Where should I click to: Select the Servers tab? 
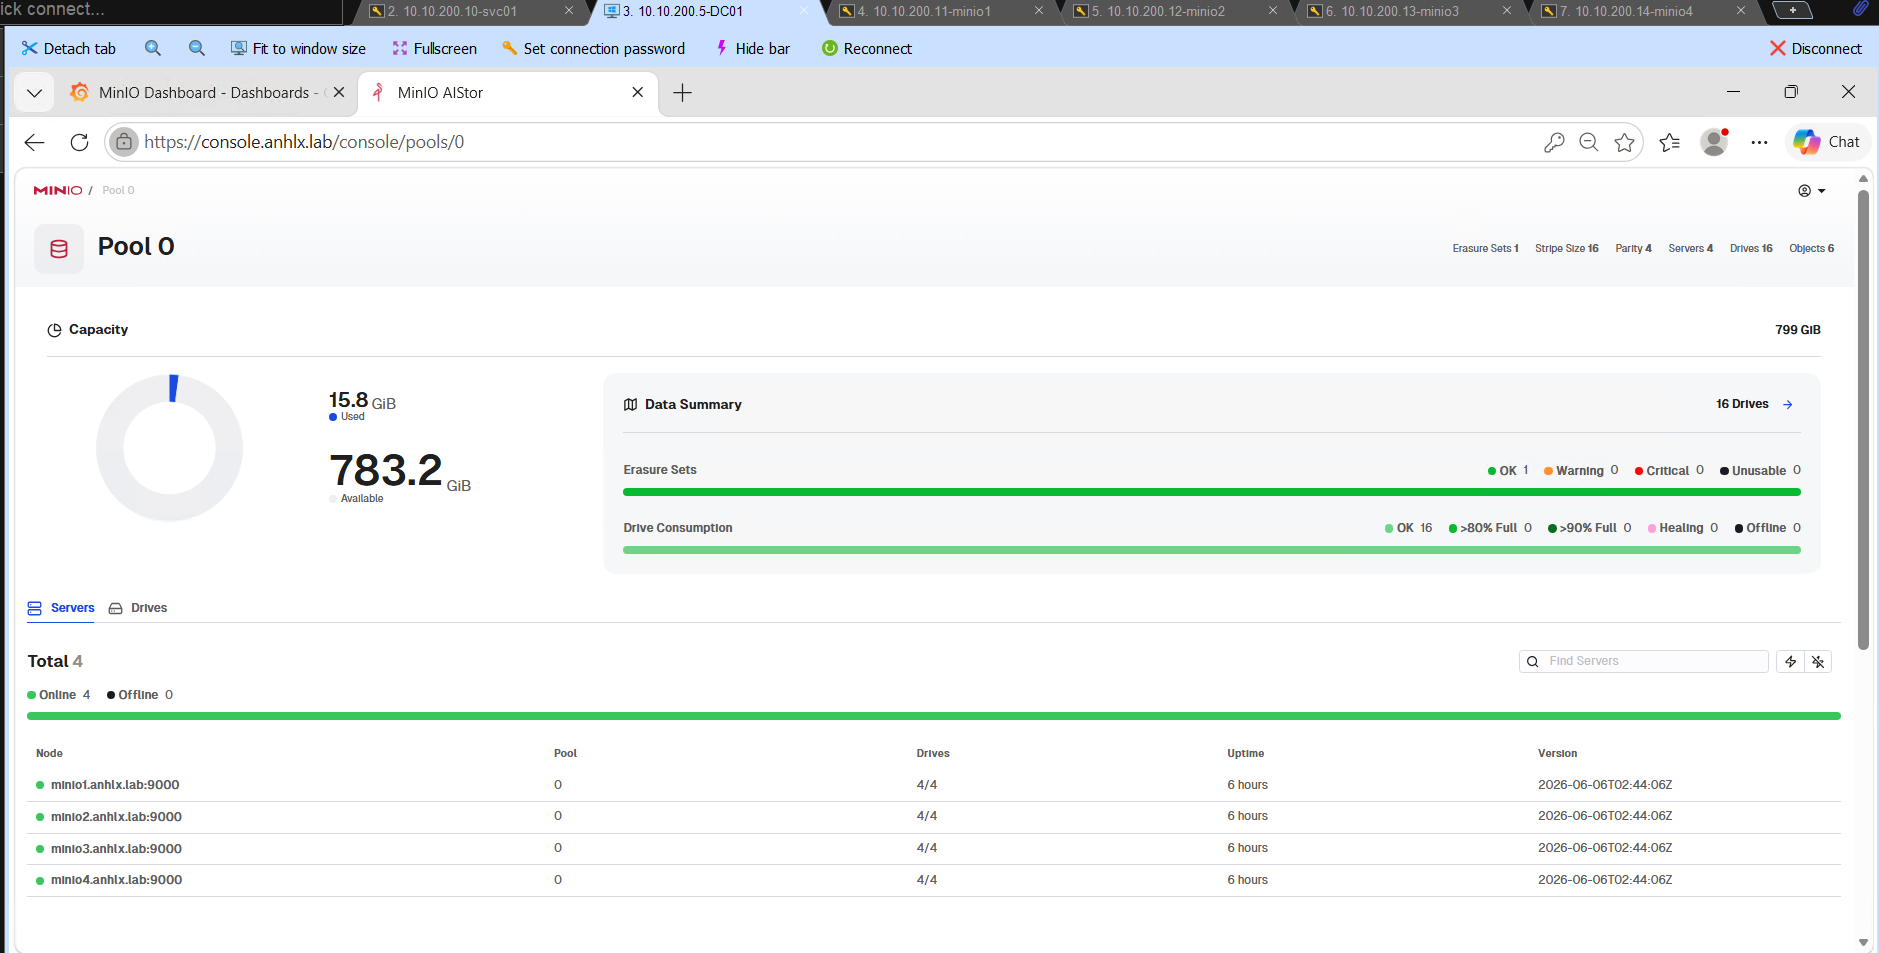point(61,608)
